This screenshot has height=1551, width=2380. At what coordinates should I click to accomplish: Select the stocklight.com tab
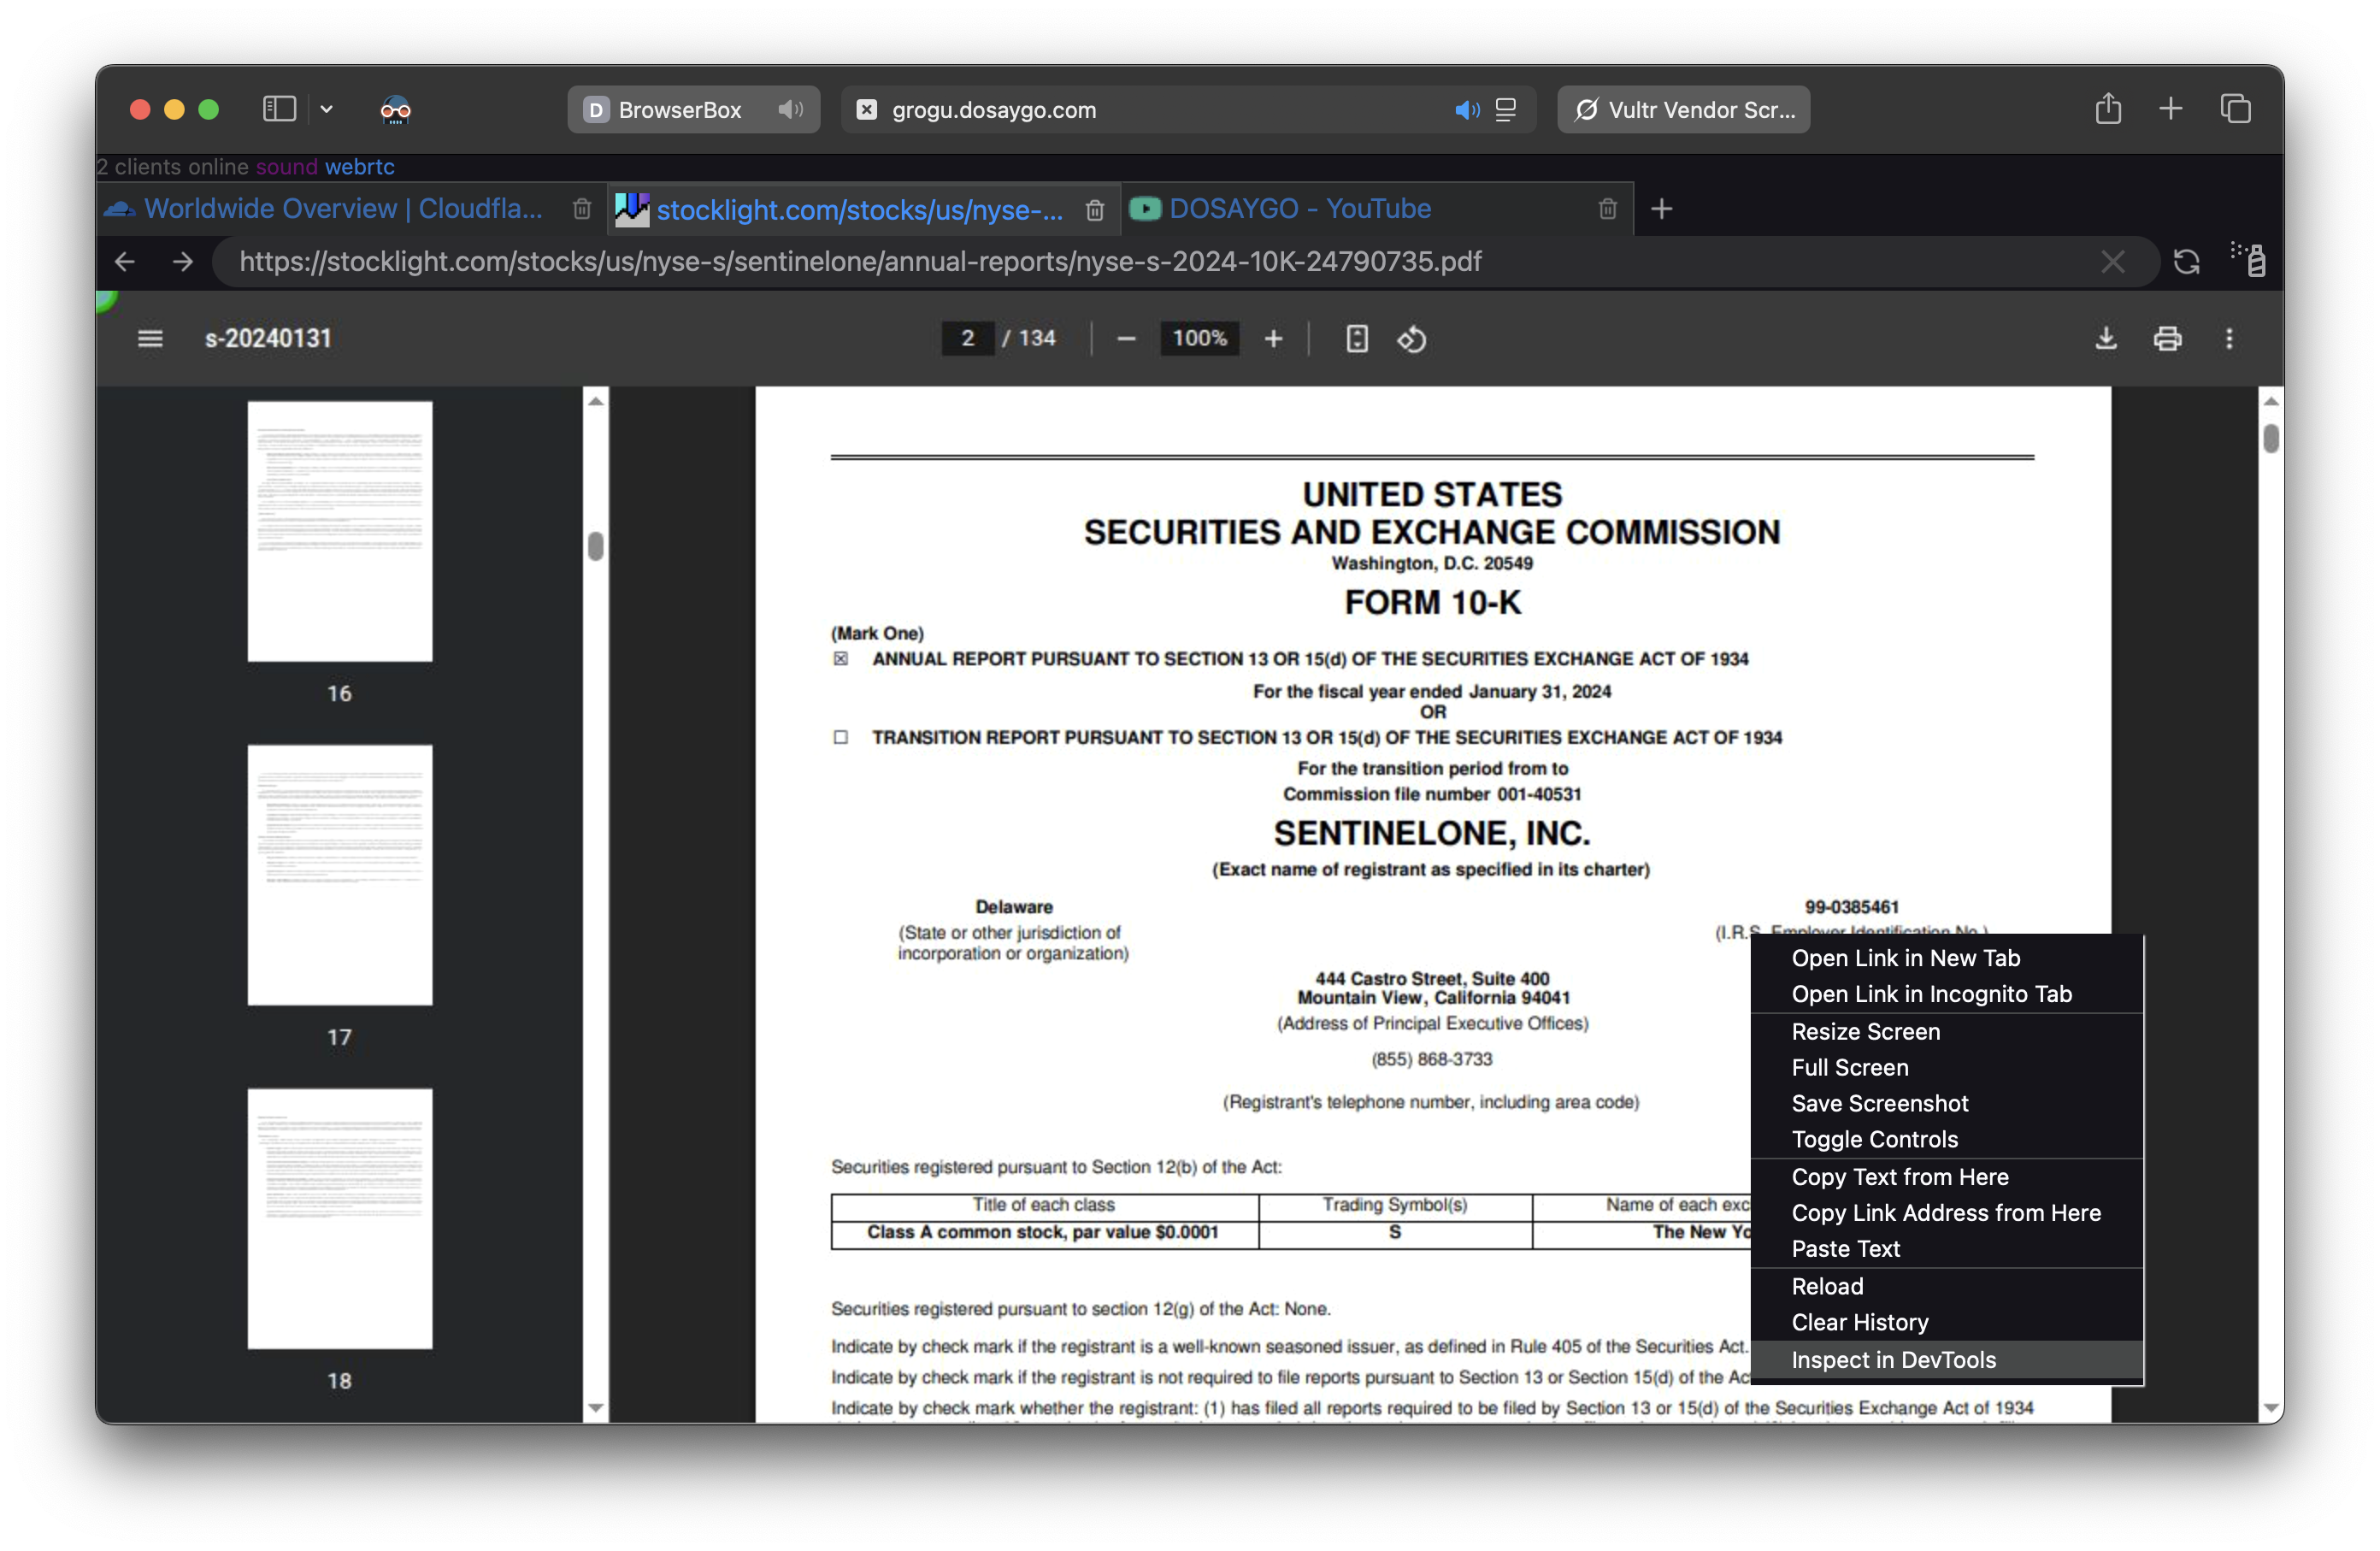click(x=840, y=210)
